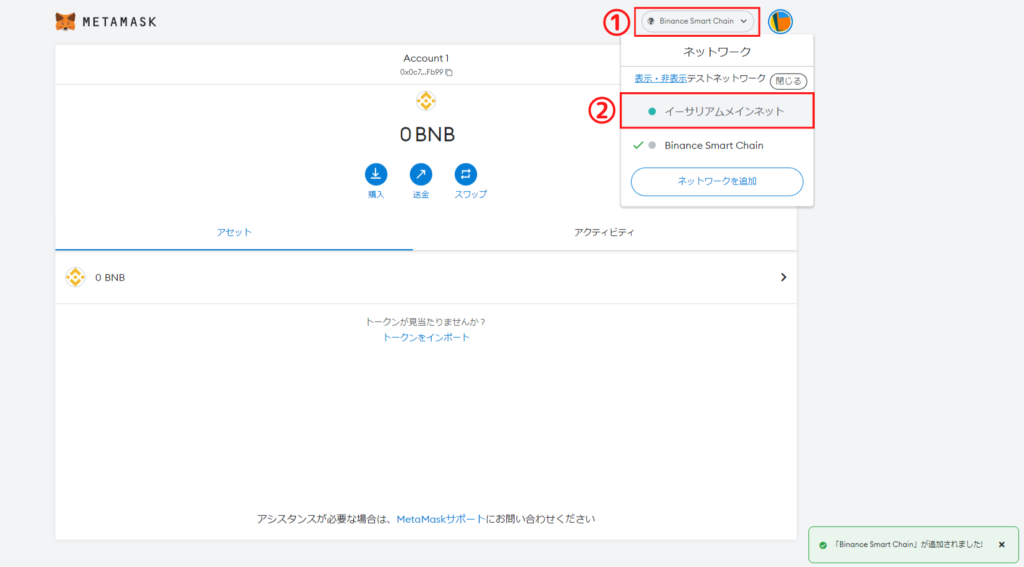Select Binance Smart Chain in network list
This screenshot has height=567, width=1024.
(716, 145)
